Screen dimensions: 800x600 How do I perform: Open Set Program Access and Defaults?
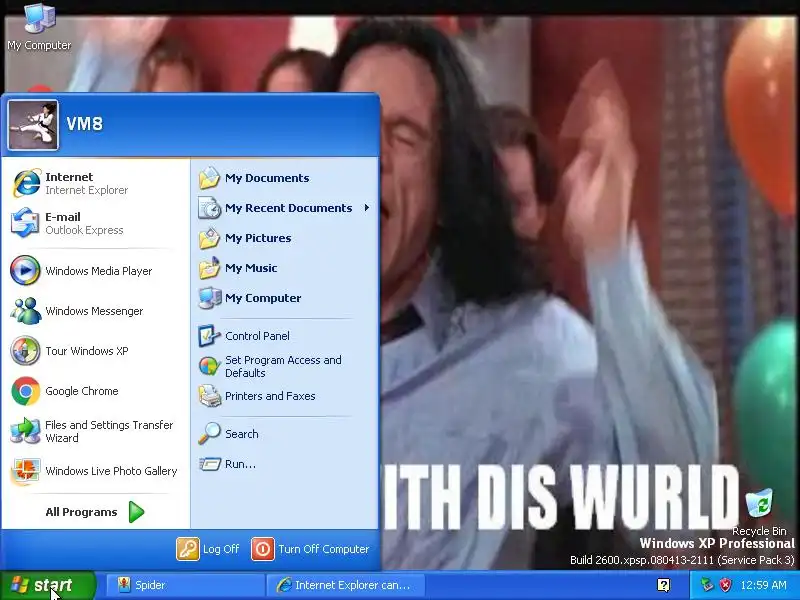[285, 366]
